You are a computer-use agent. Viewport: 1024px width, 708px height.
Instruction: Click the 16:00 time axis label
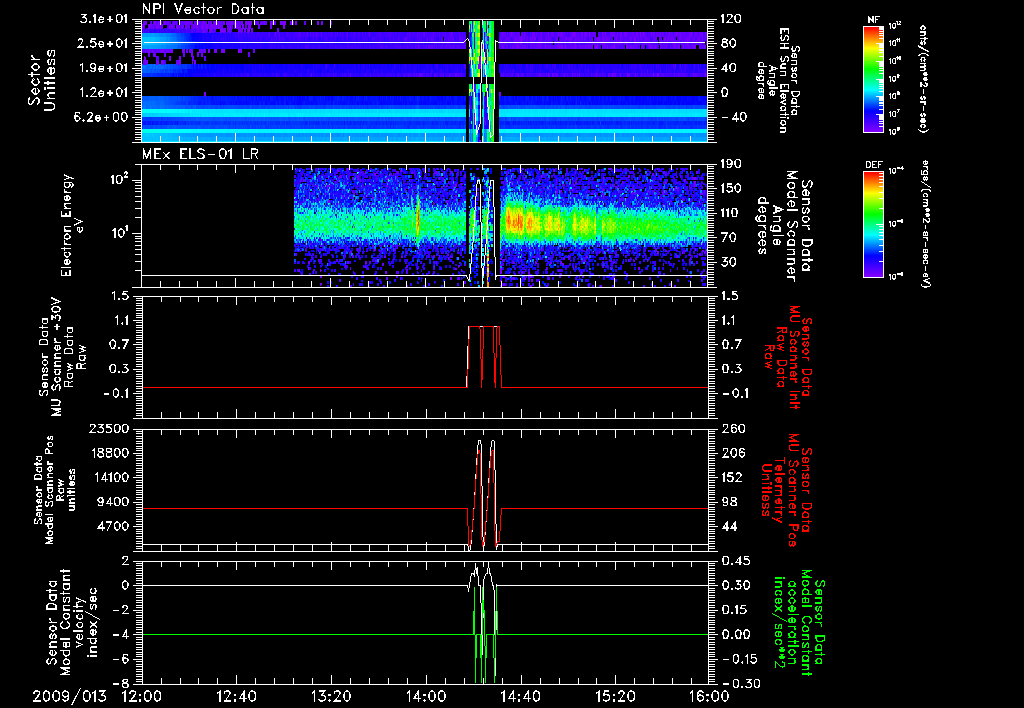(x=709, y=696)
